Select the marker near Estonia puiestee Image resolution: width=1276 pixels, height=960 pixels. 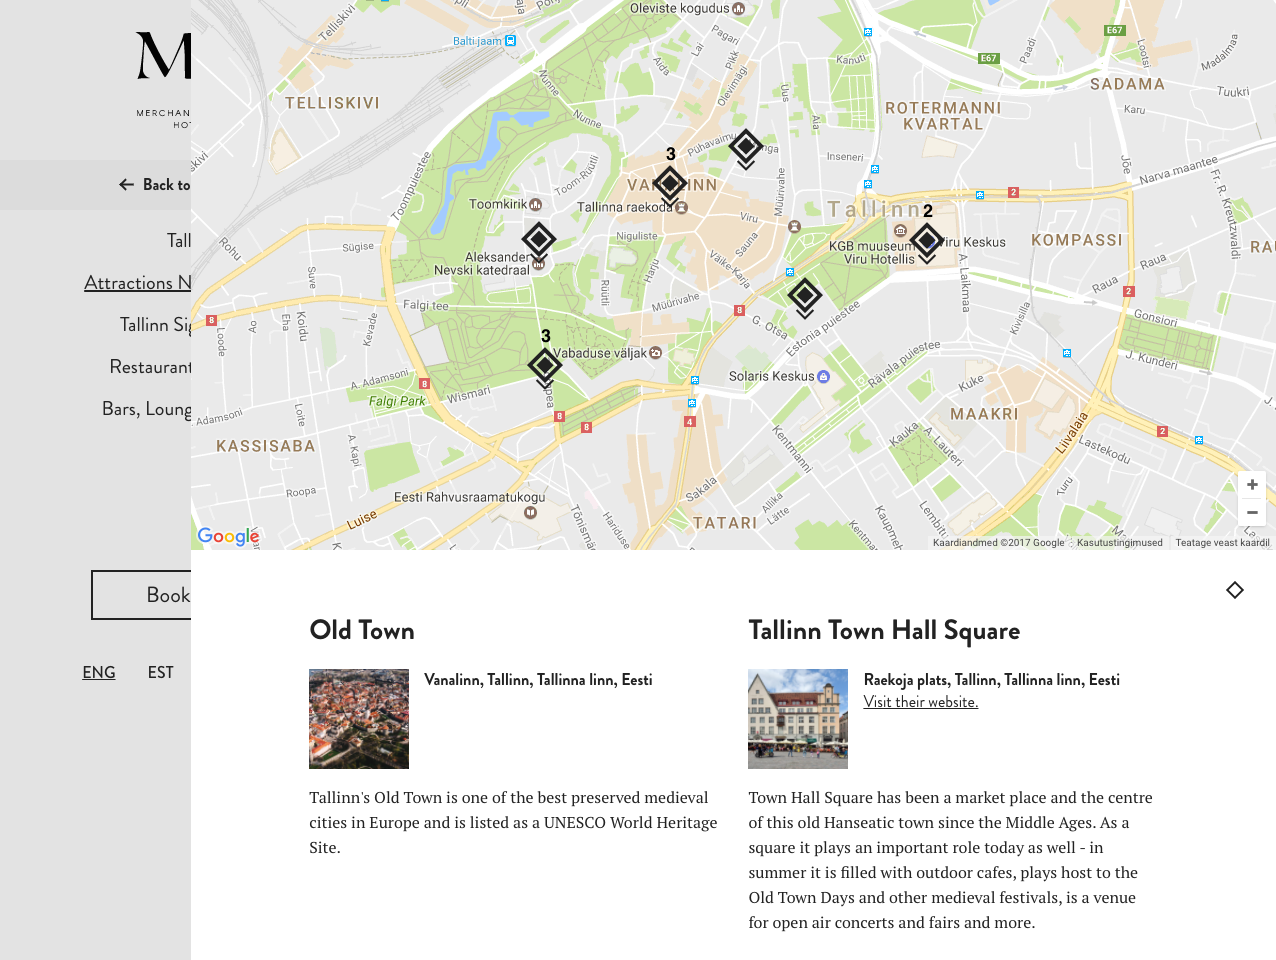[805, 296]
